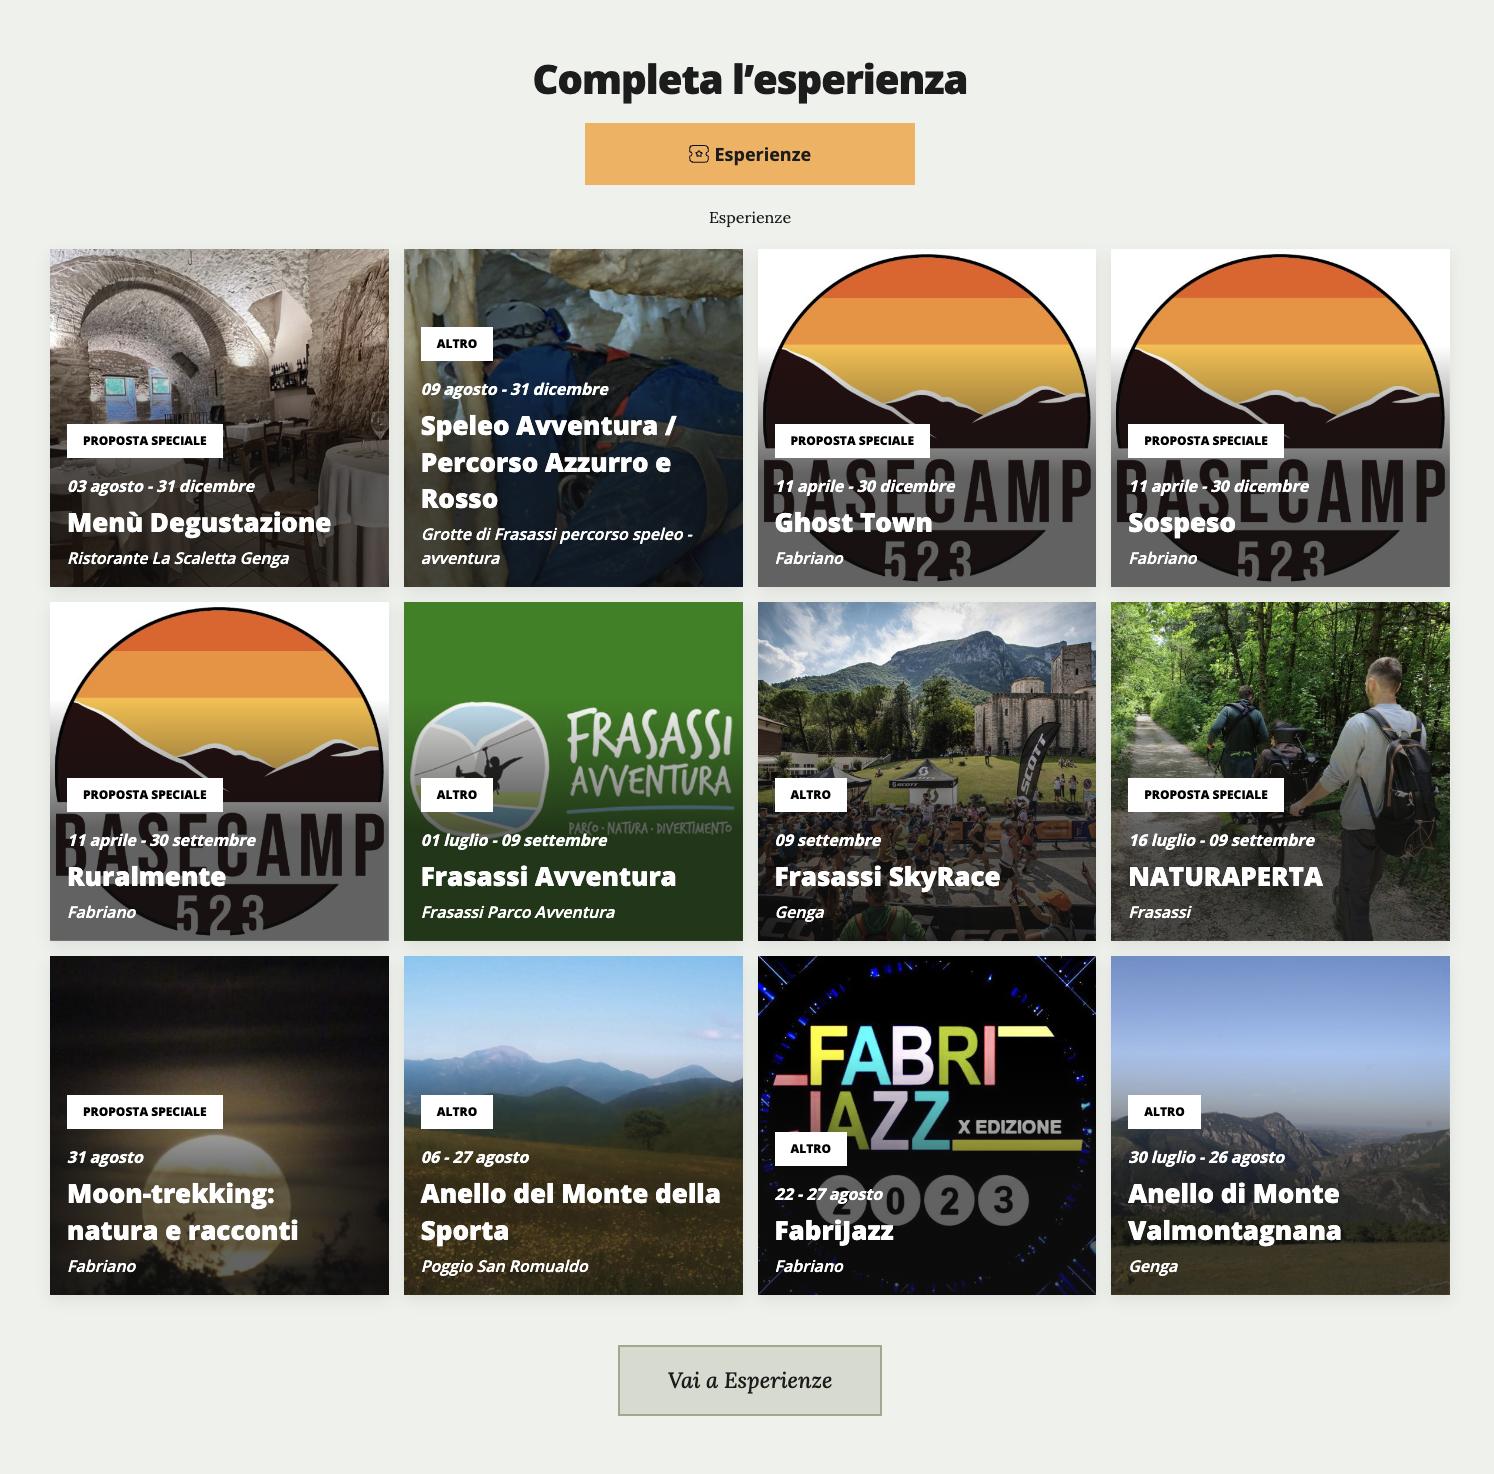Open the Menù Degustazione card

click(x=219, y=418)
